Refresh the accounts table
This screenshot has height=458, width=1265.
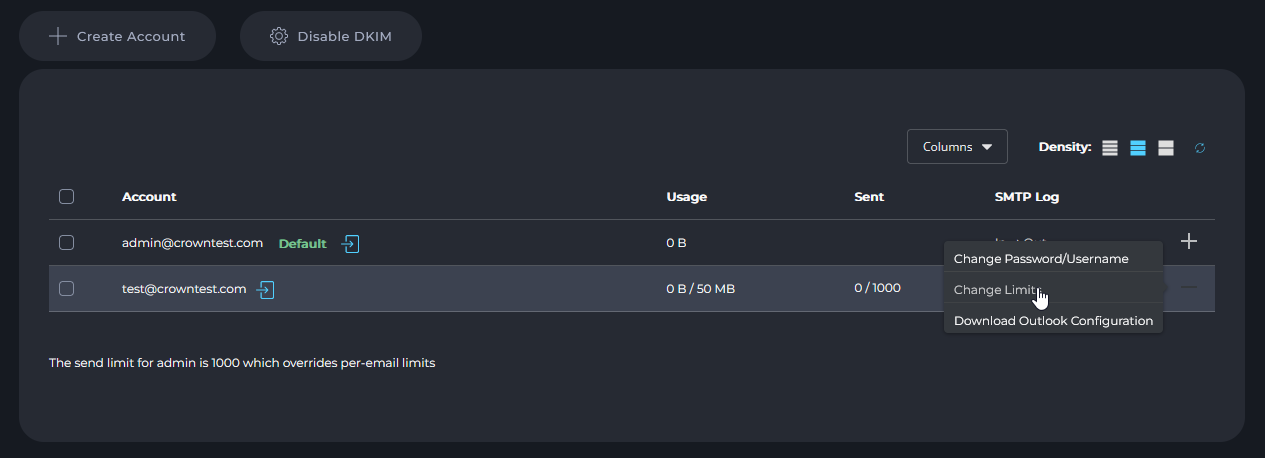coord(1200,148)
